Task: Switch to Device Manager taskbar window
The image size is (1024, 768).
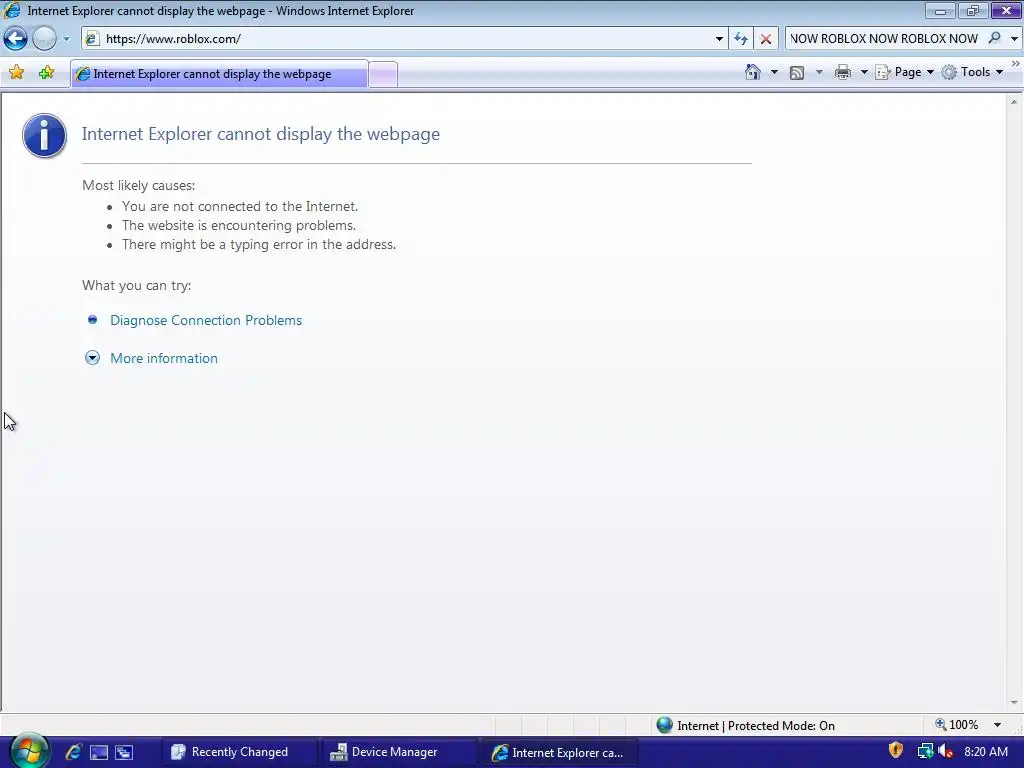Action: pyautogui.click(x=398, y=752)
